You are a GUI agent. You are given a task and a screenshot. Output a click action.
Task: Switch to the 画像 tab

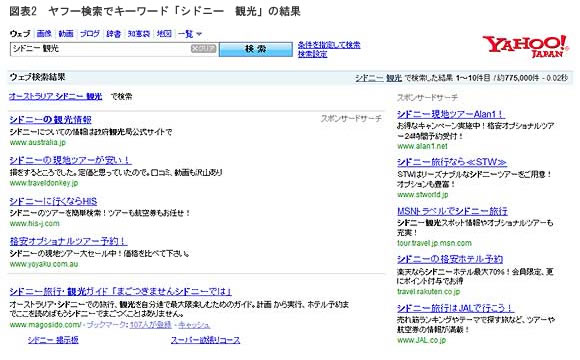click(44, 34)
